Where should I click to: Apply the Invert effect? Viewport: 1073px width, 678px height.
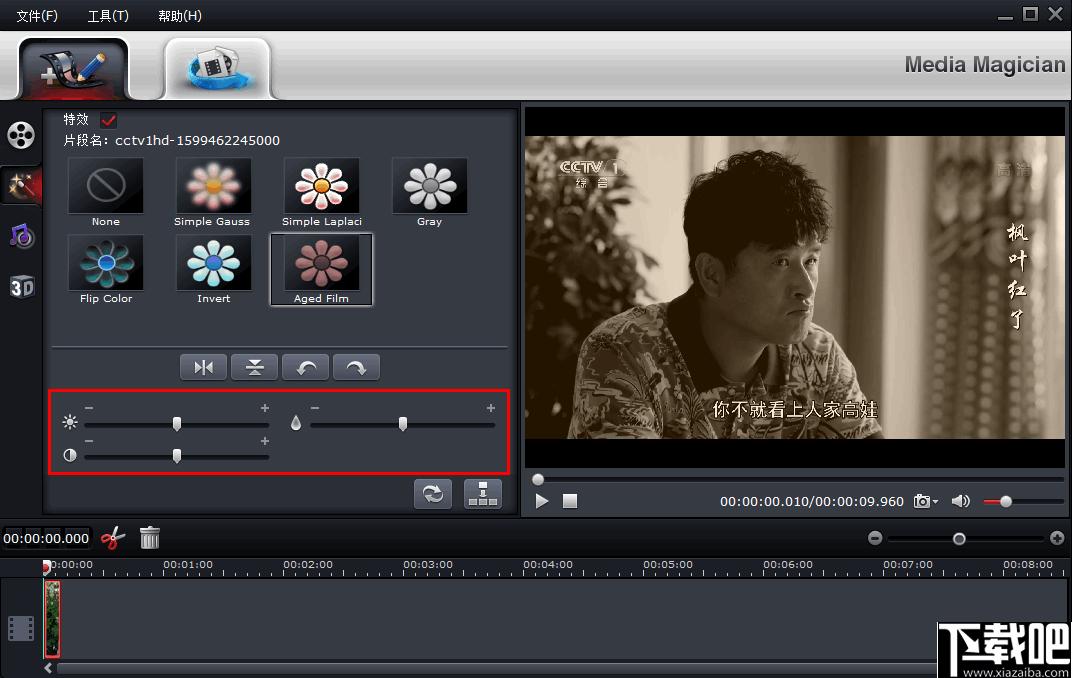(x=214, y=270)
